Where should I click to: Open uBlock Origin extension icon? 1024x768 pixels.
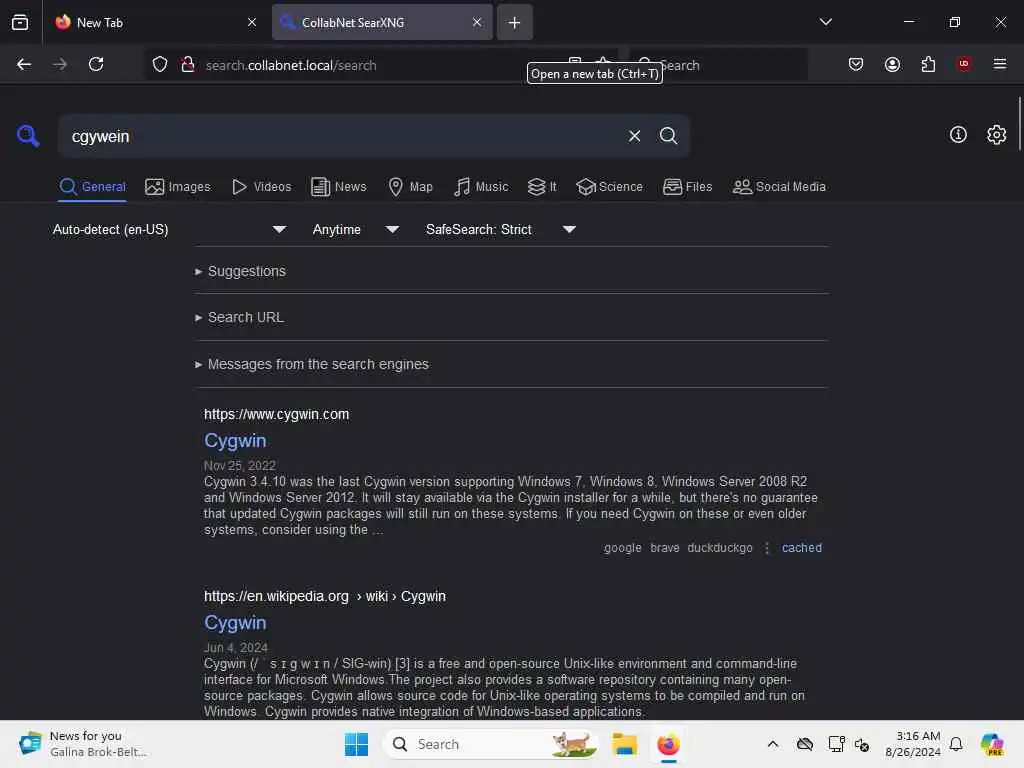pos(963,64)
